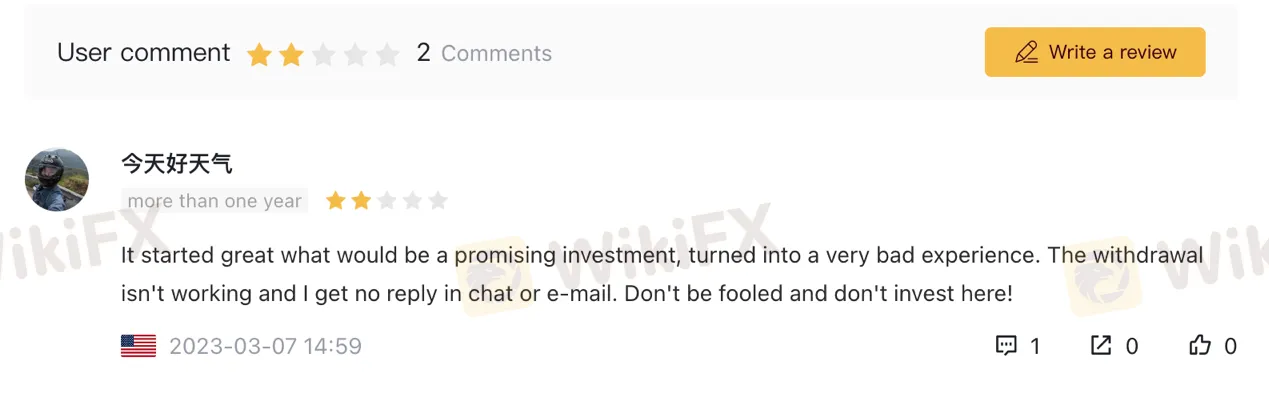Click the review date 2023-03-07 14:59

265,346
